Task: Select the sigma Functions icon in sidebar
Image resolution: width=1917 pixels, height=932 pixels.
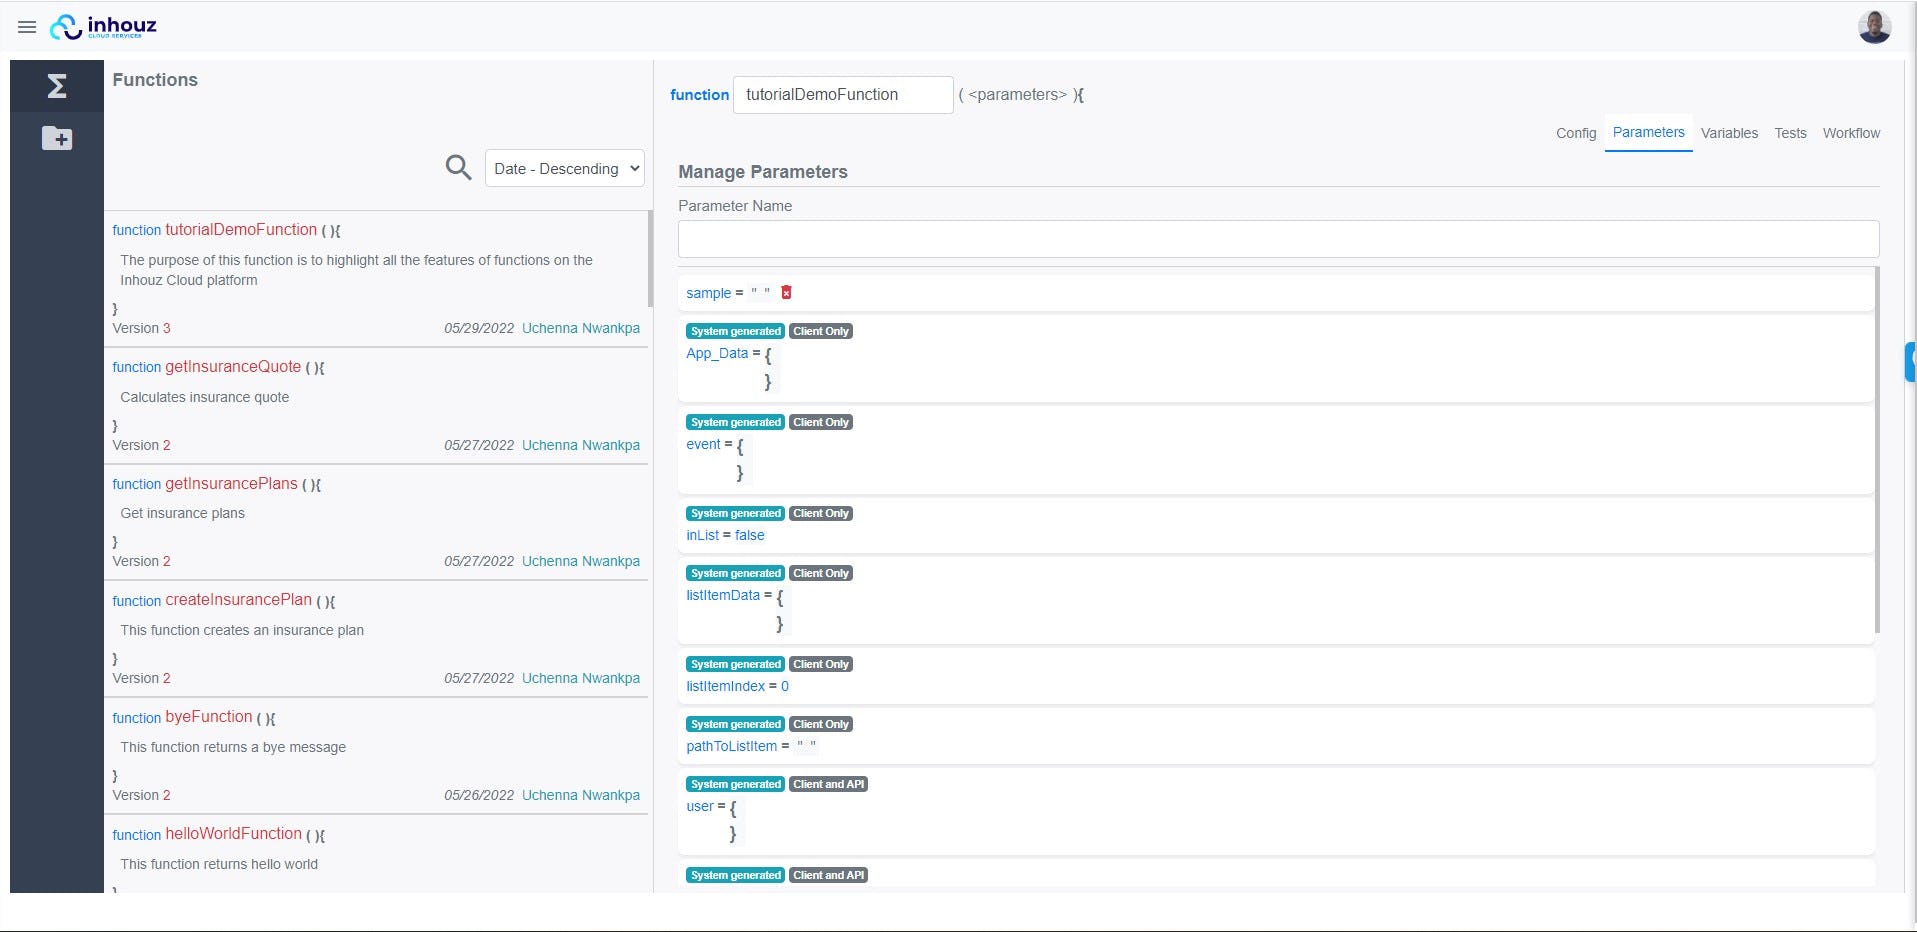Action: coord(57,86)
